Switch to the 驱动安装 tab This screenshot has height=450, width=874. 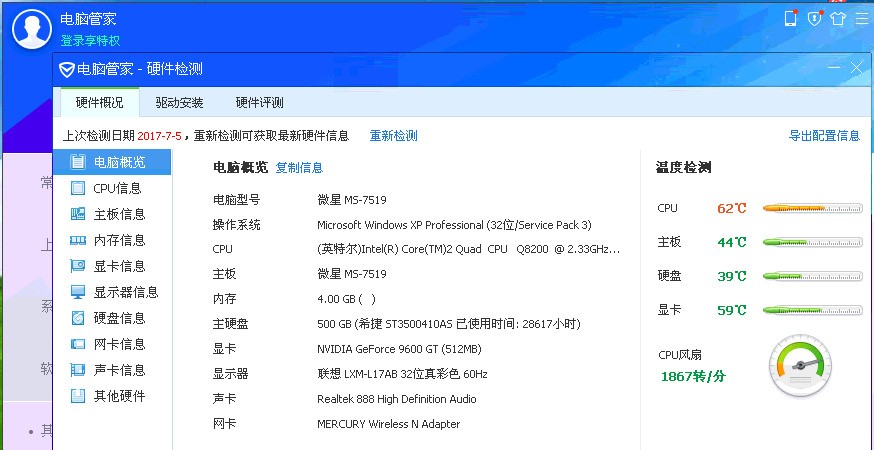179,103
